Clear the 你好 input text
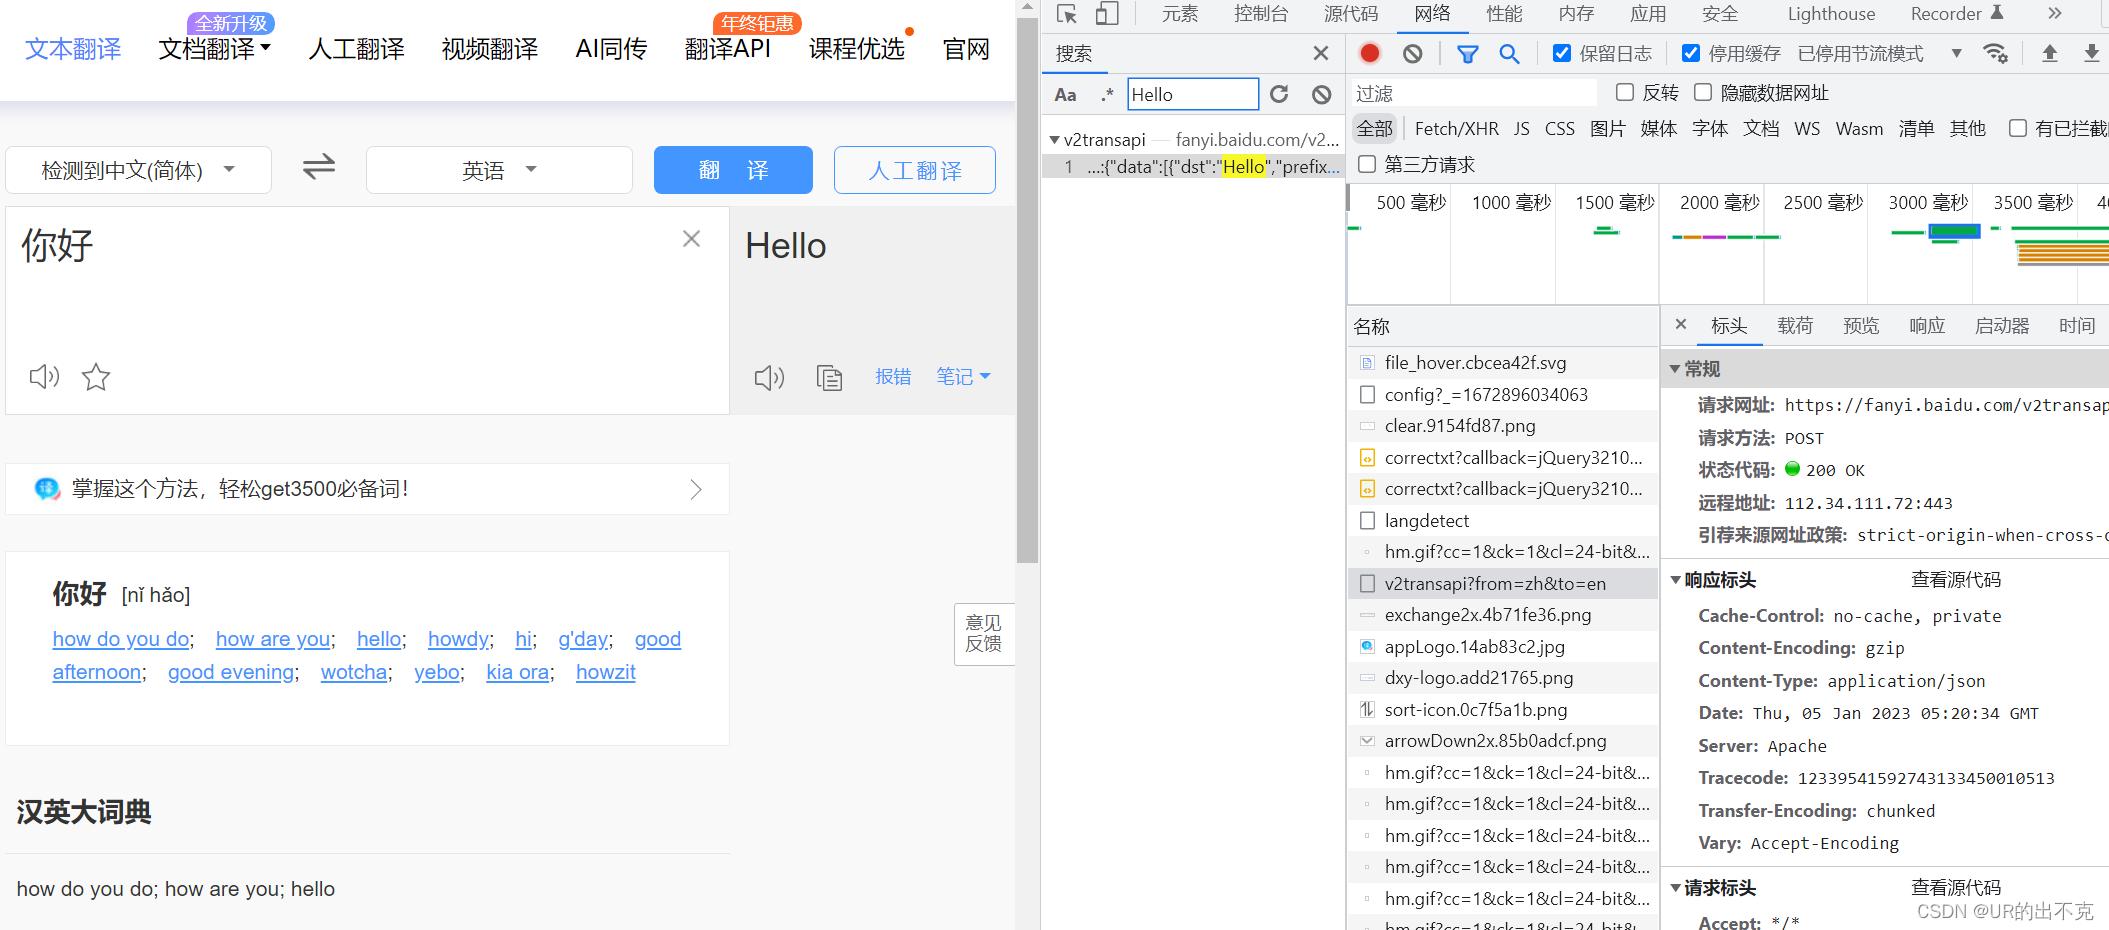The width and height of the screenshot is (2109, 930). pyautogui.click(x=691, y=239)
